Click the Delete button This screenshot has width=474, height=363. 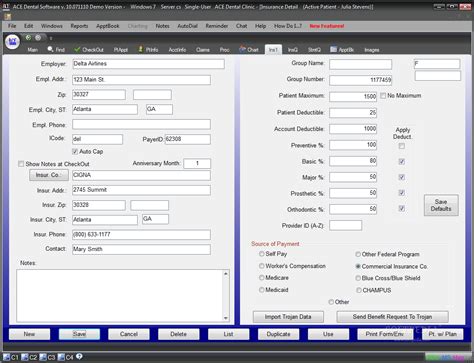tap(179, 334)
